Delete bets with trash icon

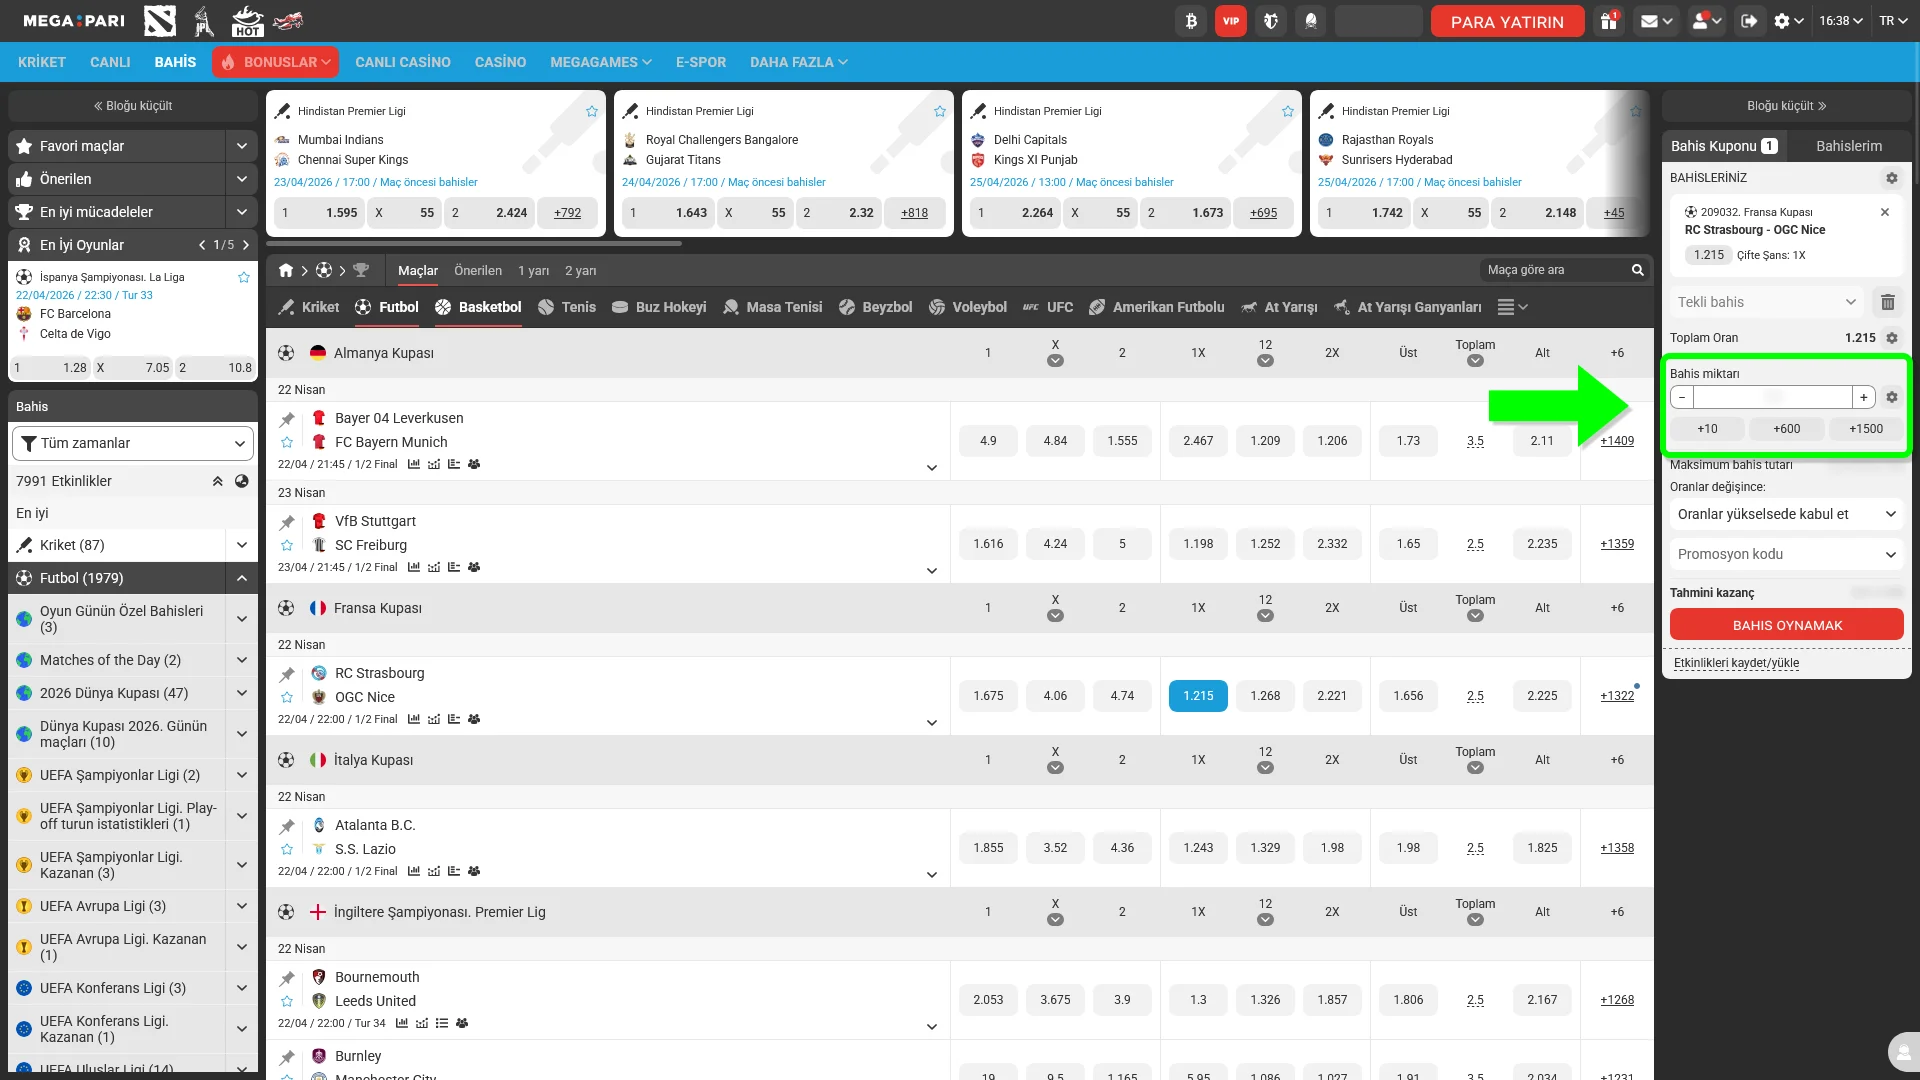(1888, 302)
